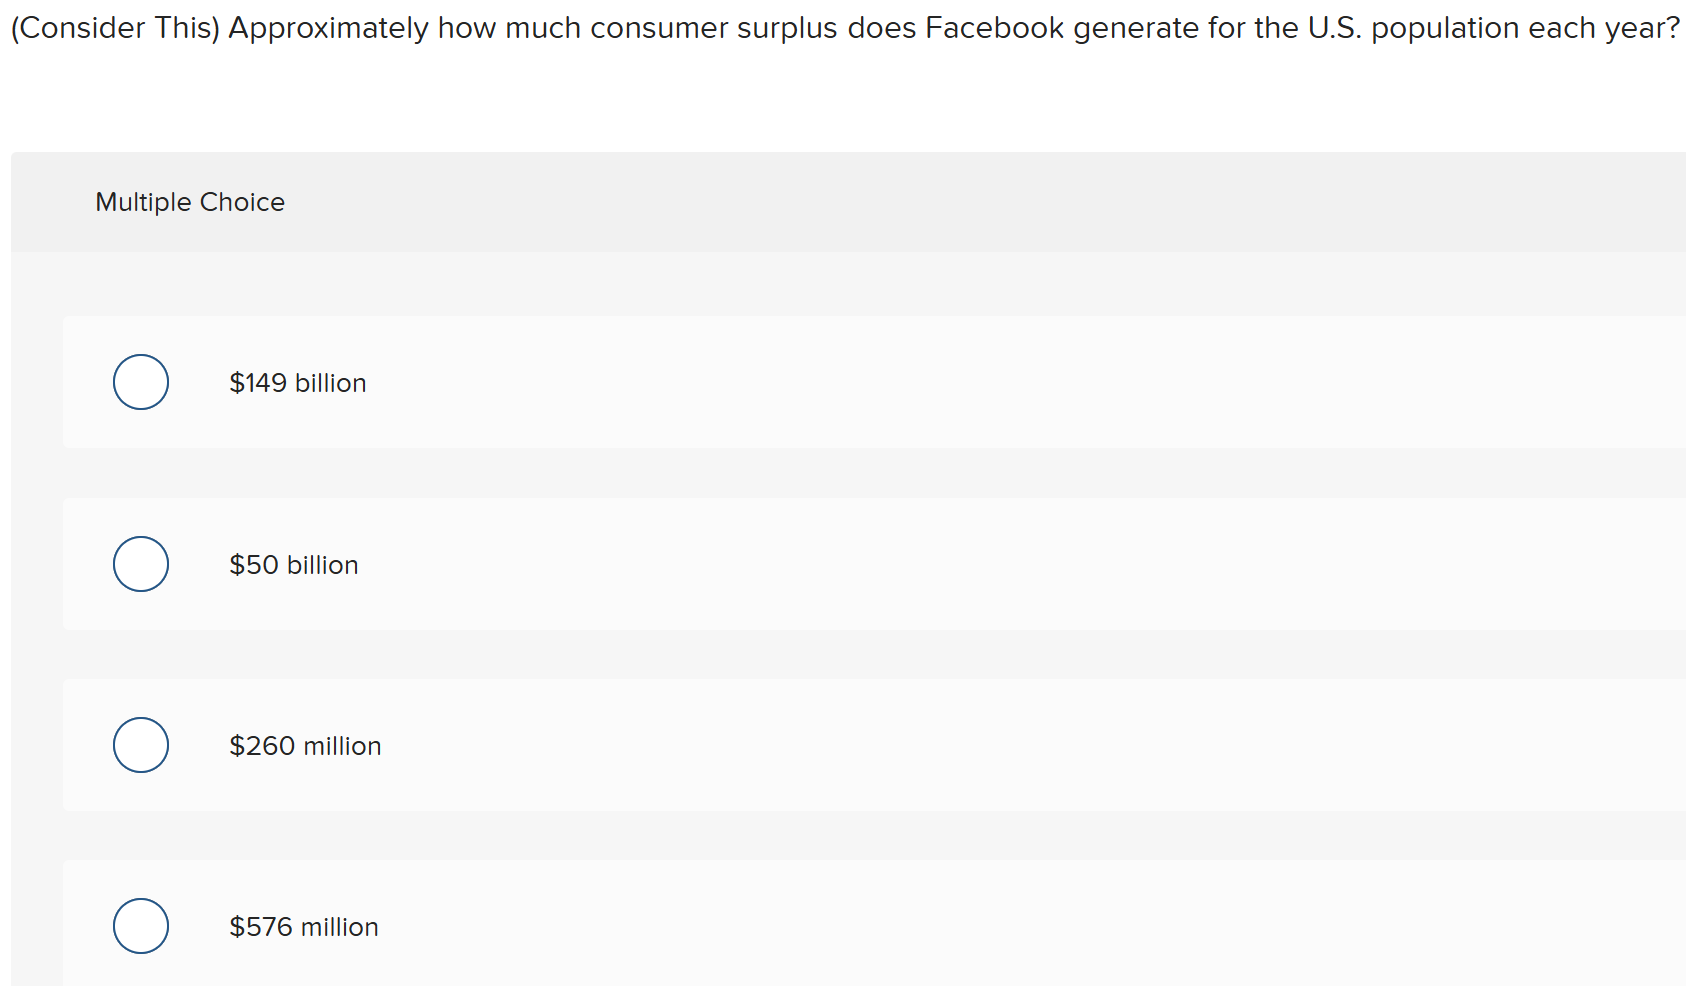Click the $576 million answer text
The width and height of the screenshot is (1686, 986).
point(303,926)
